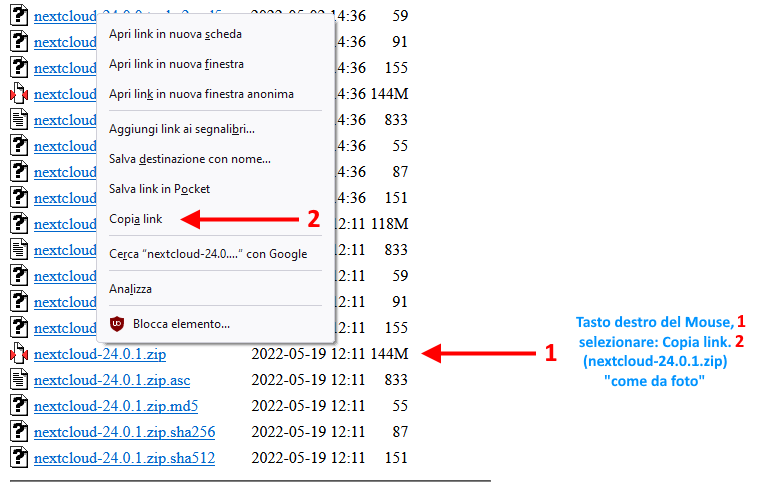Click the archive icon beside nextcloud-24.0.1.zip
Image resolution: width=761 pixels, height=489 pixels.
(x=17, y=354)
